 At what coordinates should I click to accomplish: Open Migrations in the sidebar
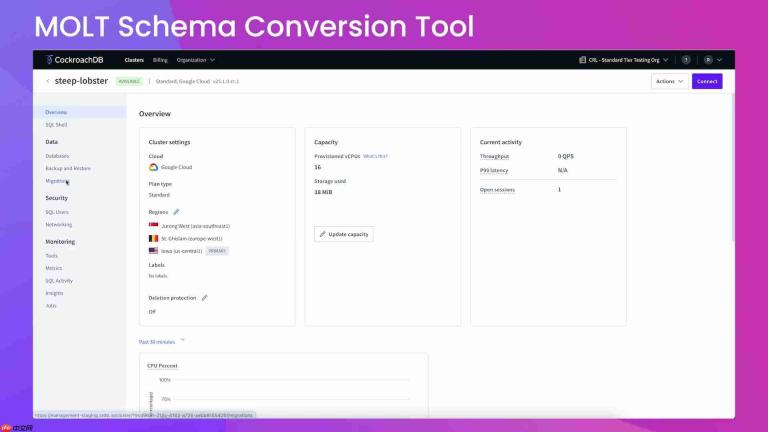coord(57,181)
